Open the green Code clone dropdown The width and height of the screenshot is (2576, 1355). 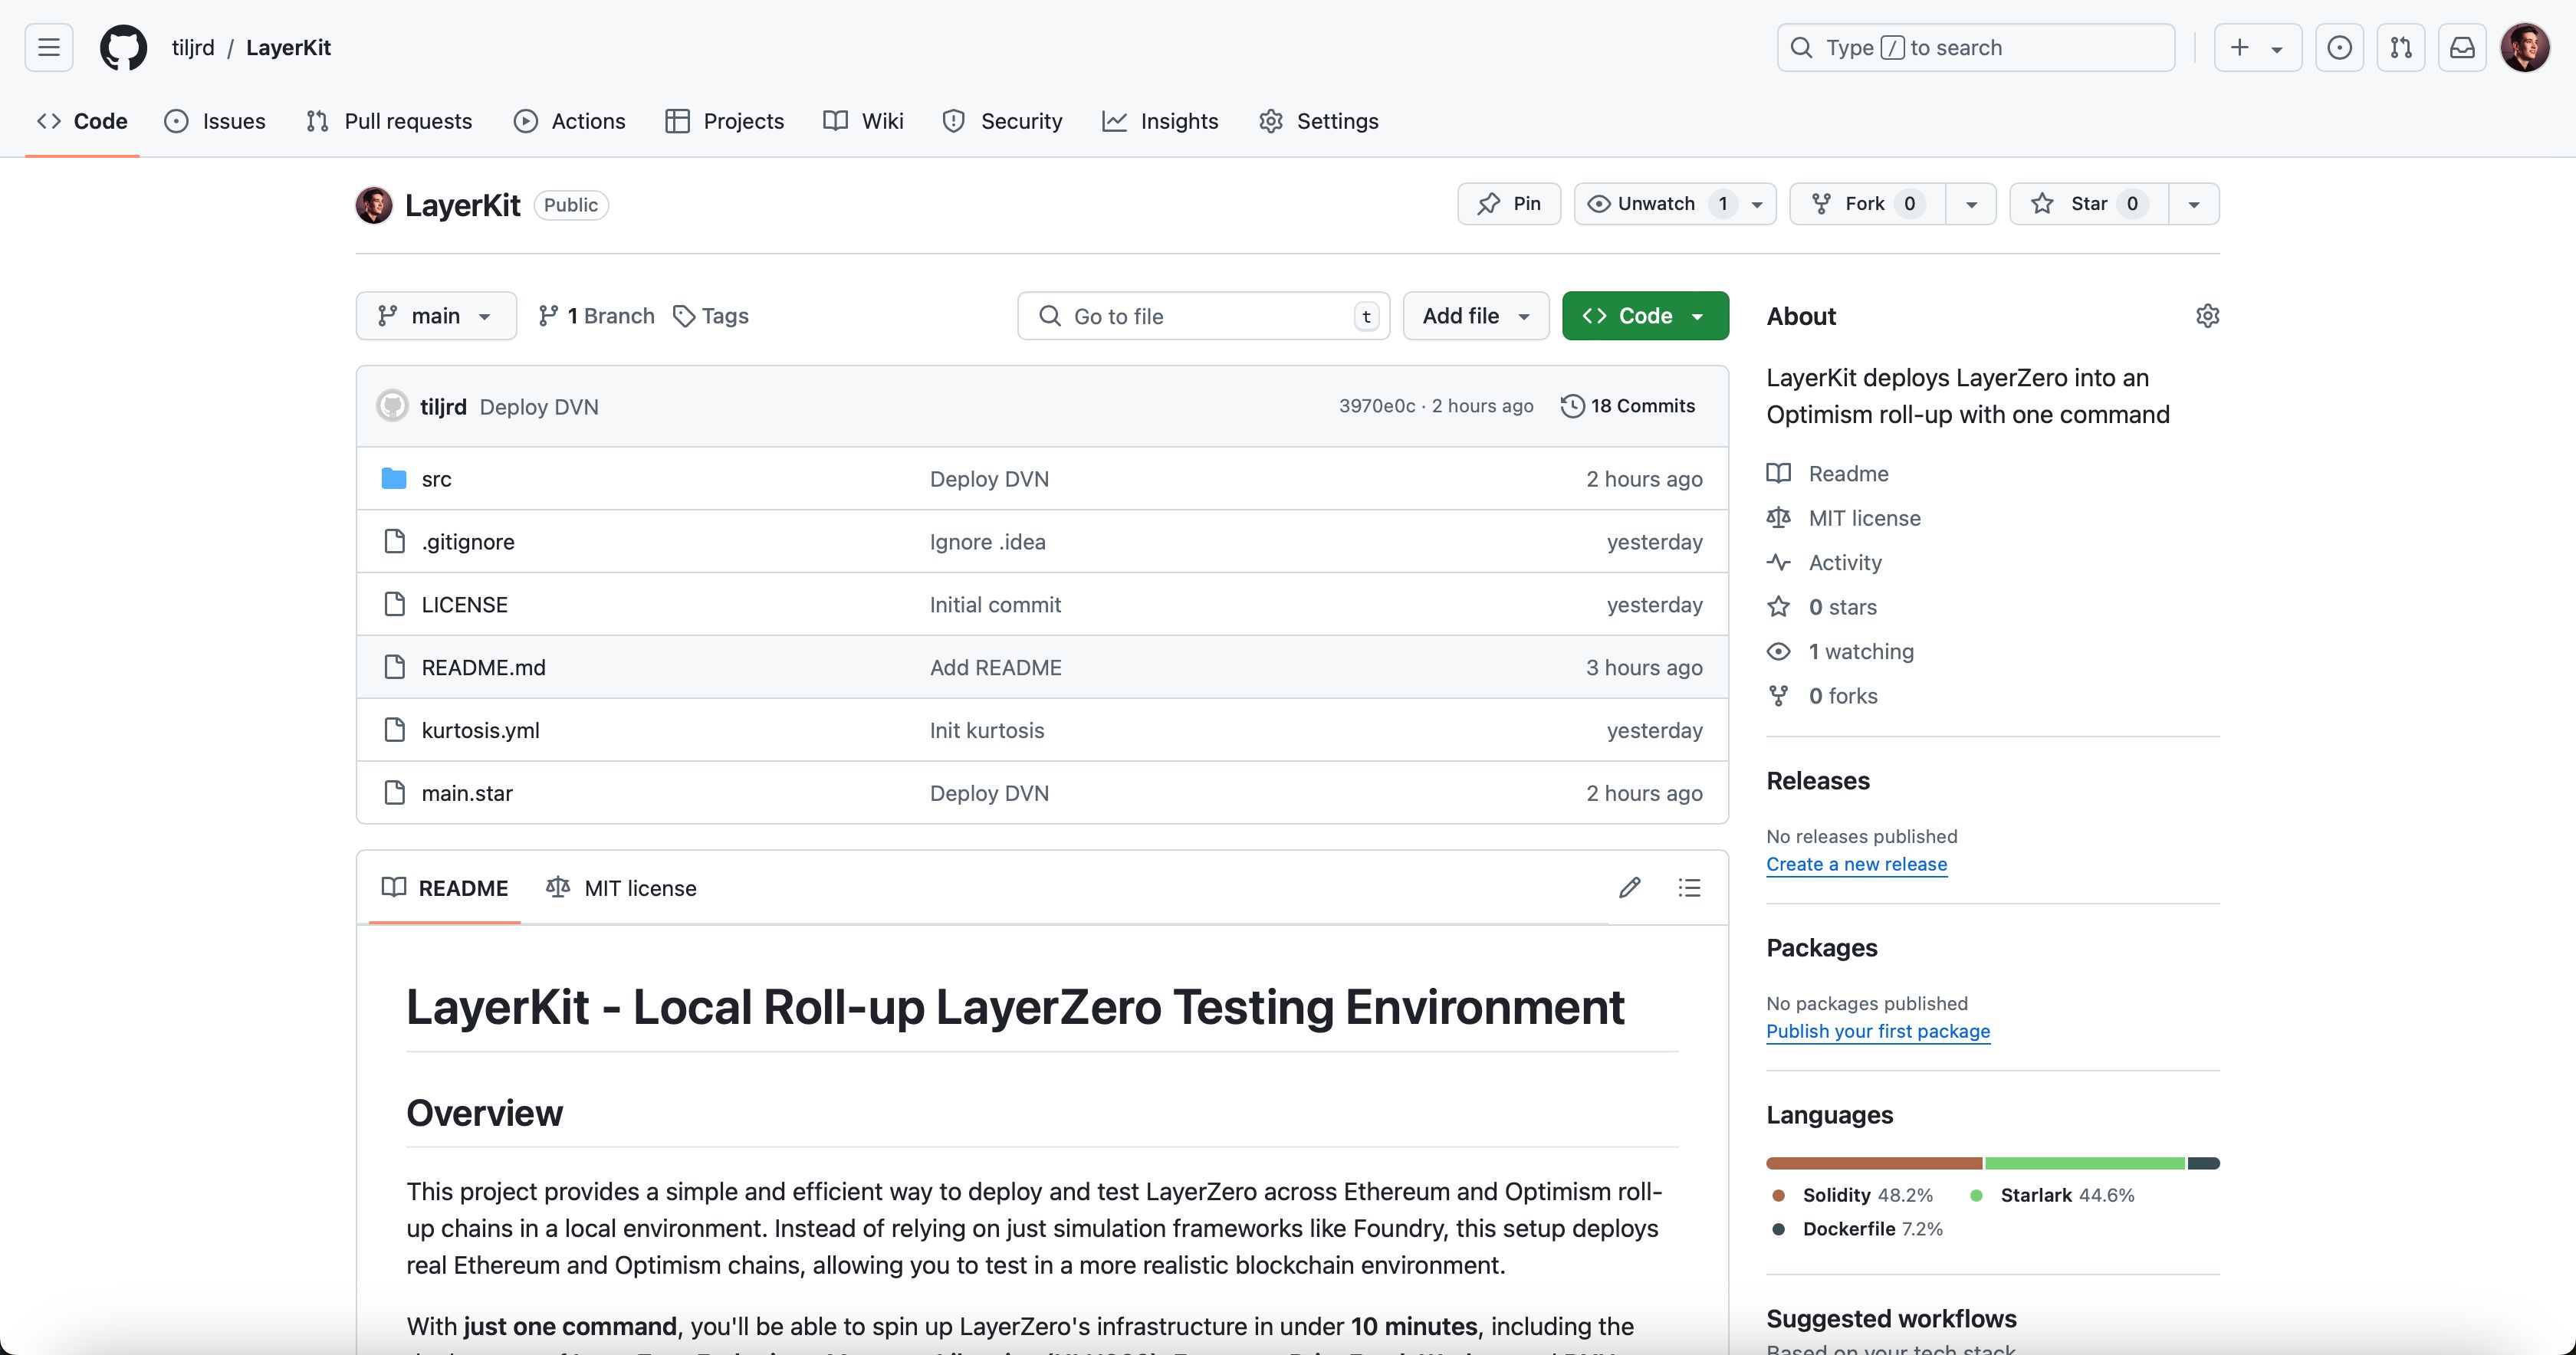coord(1645,316)
